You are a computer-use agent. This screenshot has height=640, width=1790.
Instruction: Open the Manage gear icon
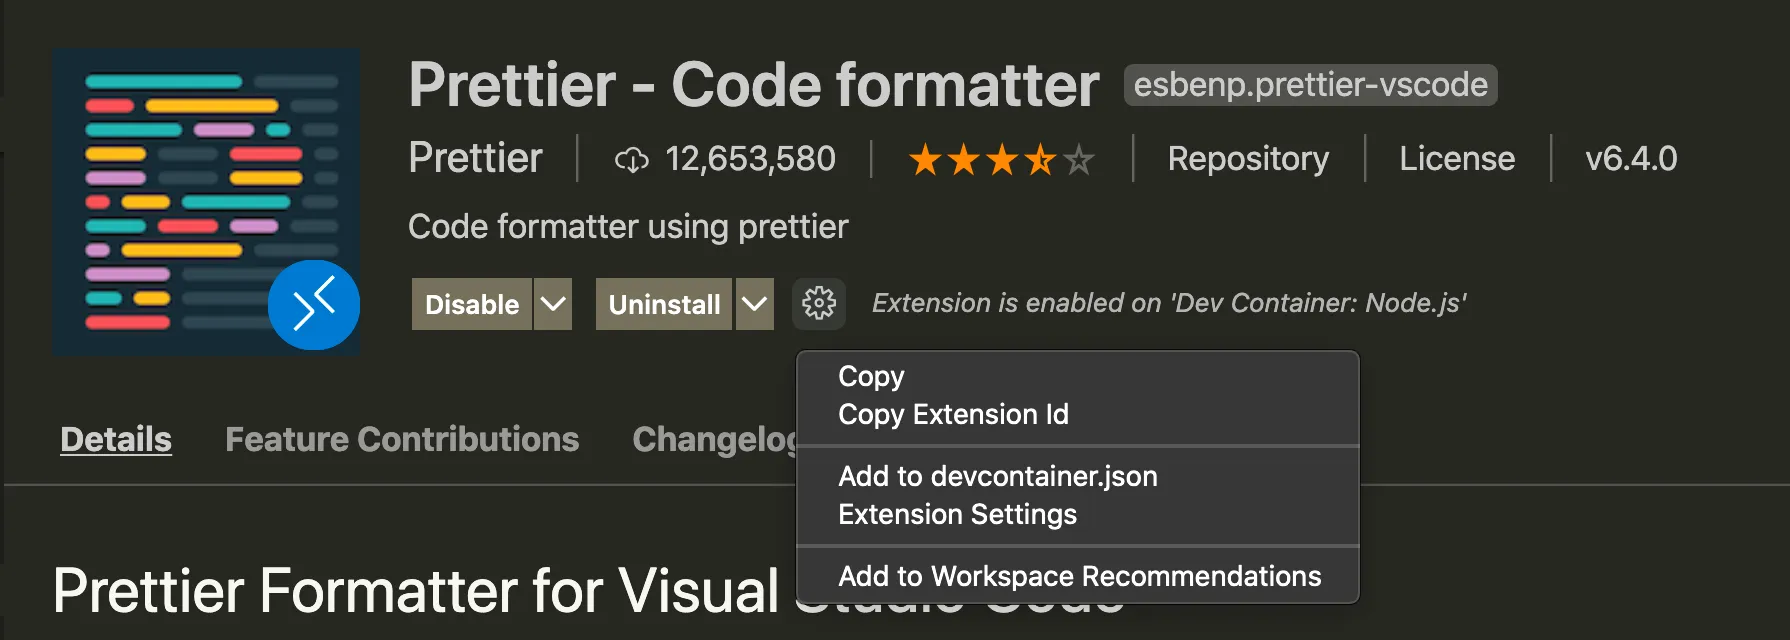(819, 303)
